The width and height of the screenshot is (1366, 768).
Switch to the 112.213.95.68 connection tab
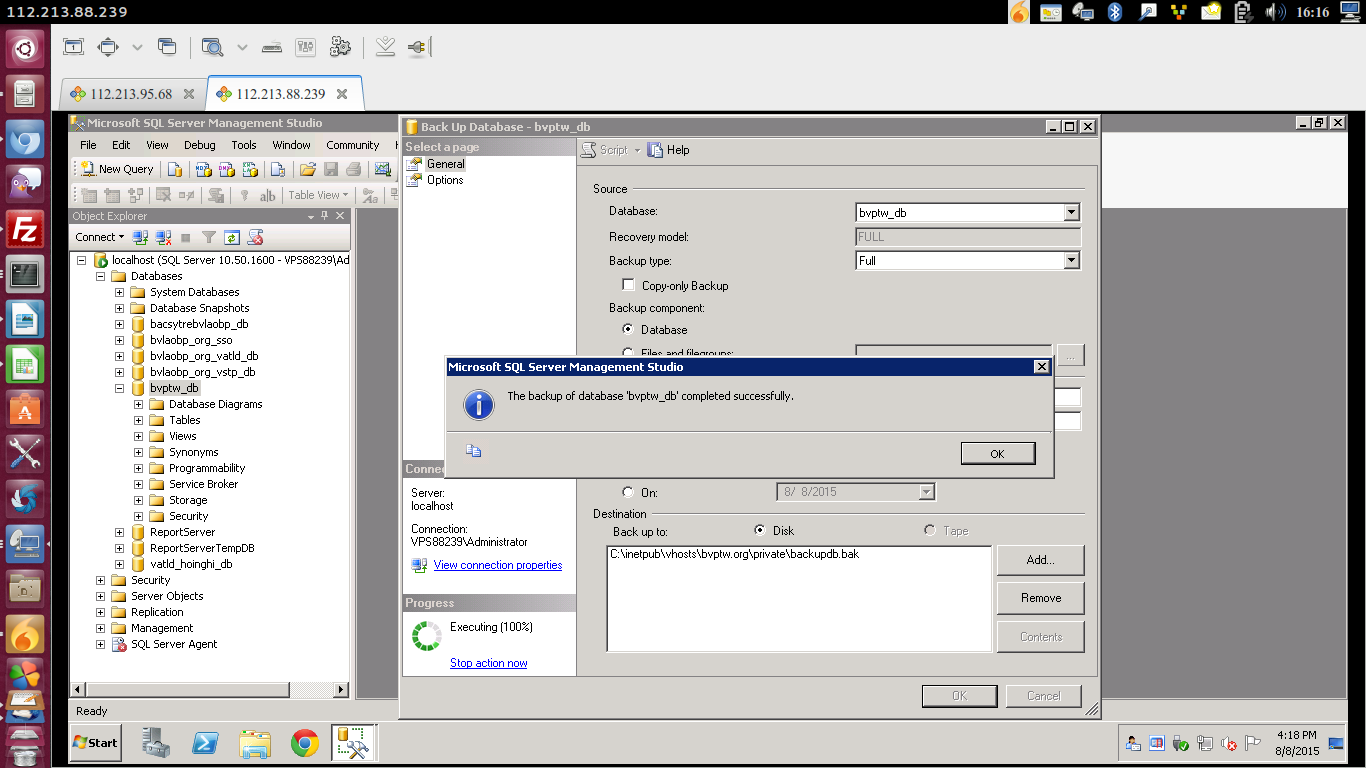[x=131, y=94]
